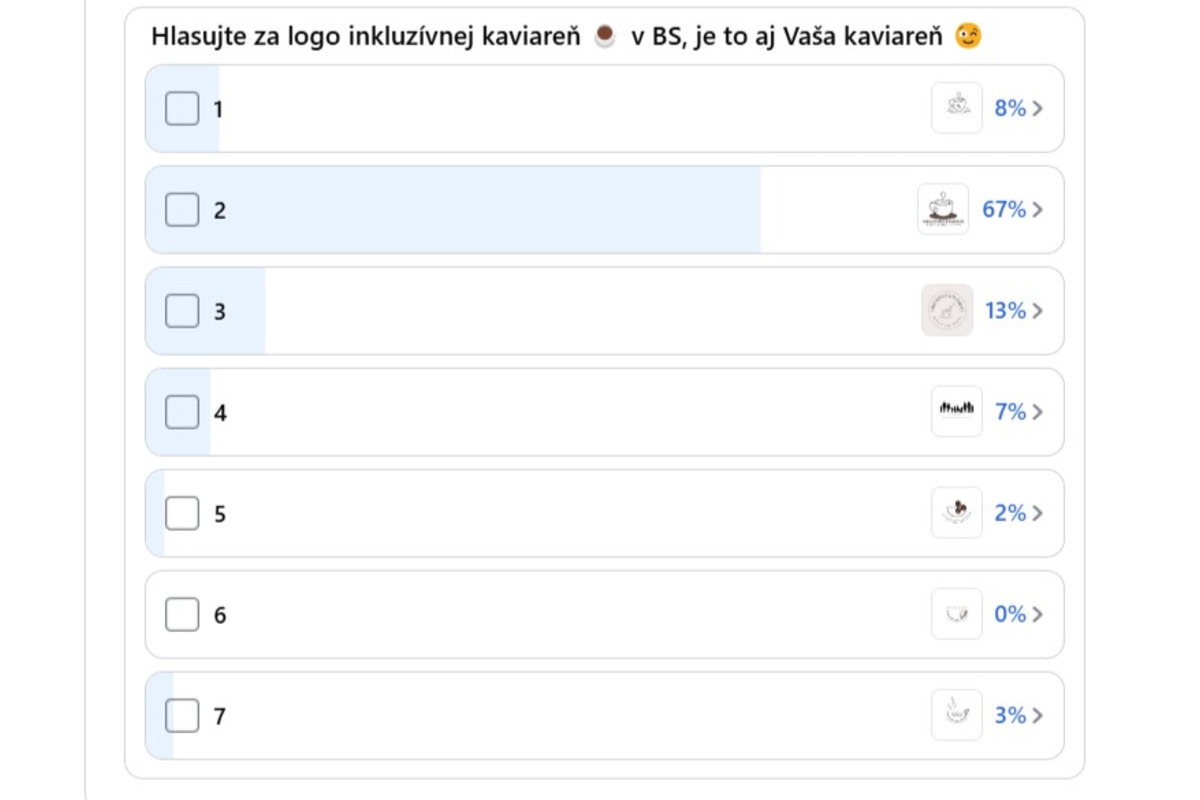Open the steaming cup logo for option 7
The image size is (1200, 800).
point(956,715)
